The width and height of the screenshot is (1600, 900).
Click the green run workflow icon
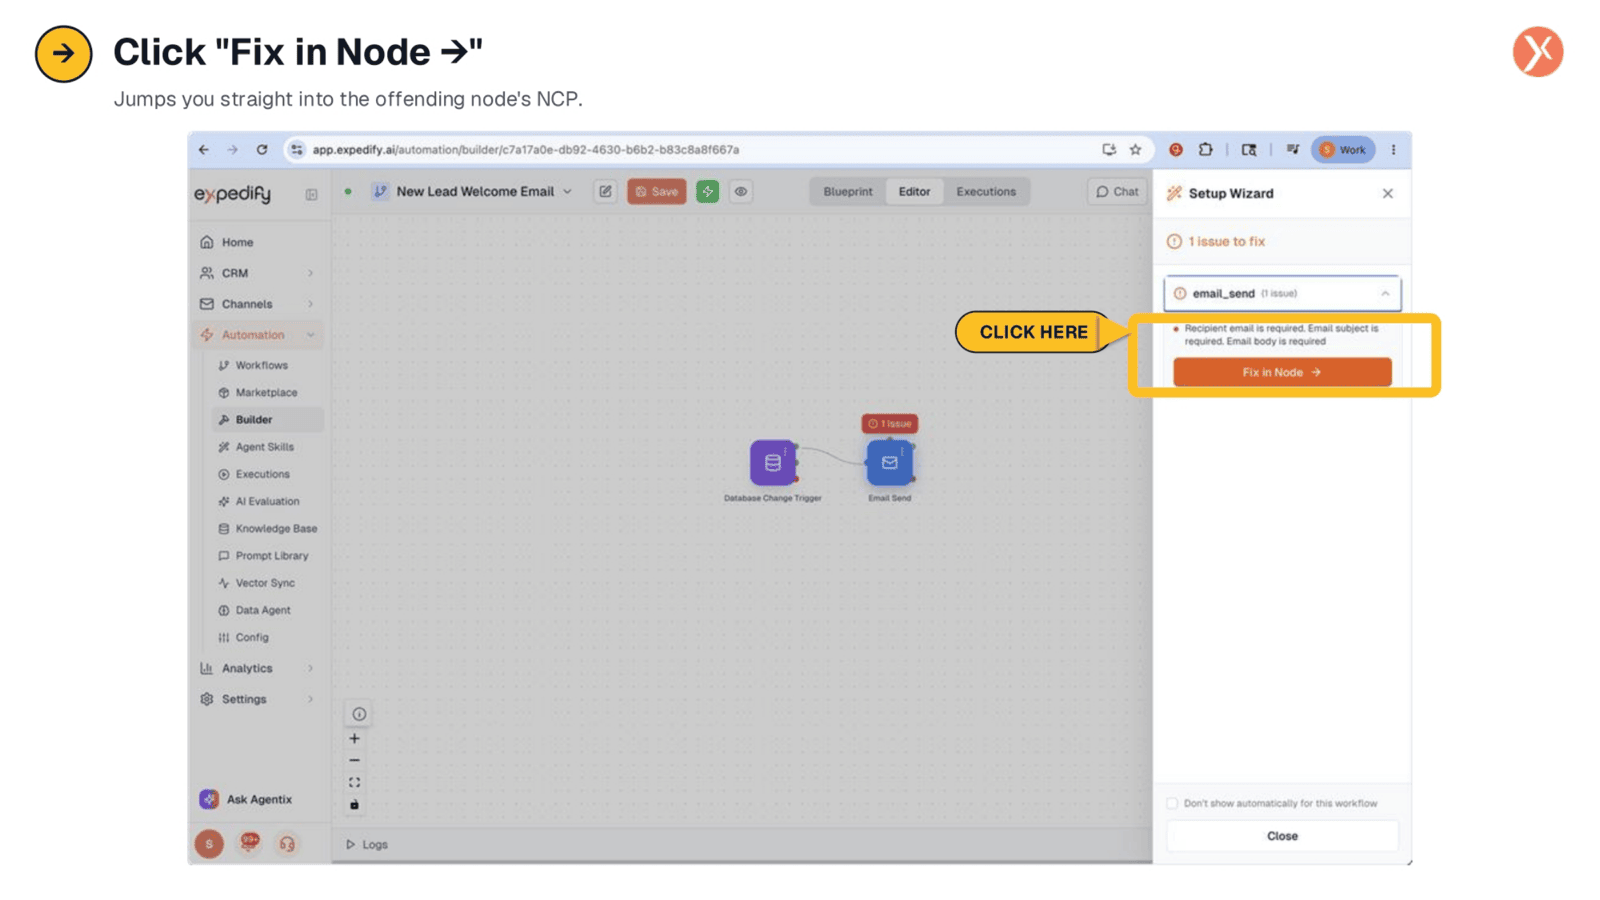[707, 191]
